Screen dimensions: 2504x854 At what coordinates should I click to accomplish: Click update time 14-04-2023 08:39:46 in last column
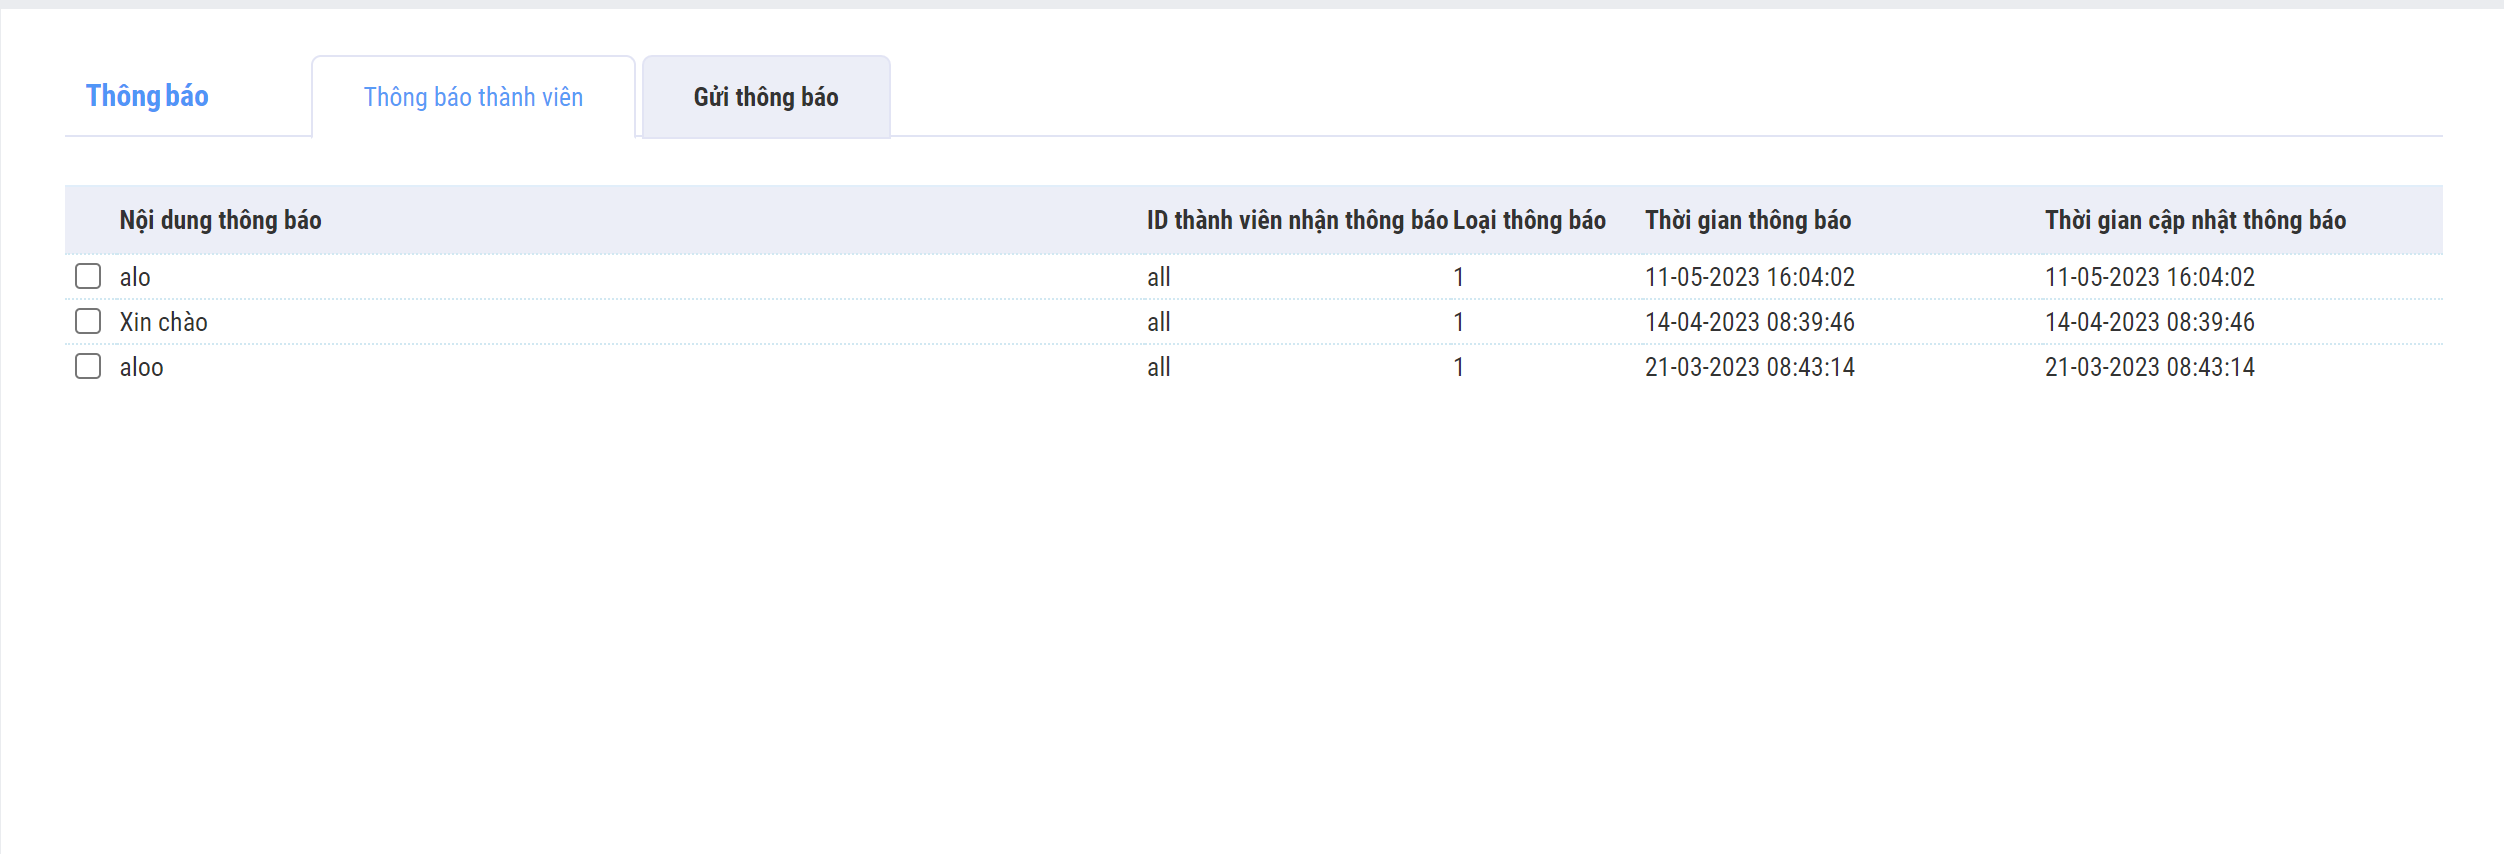(2149, 322)
